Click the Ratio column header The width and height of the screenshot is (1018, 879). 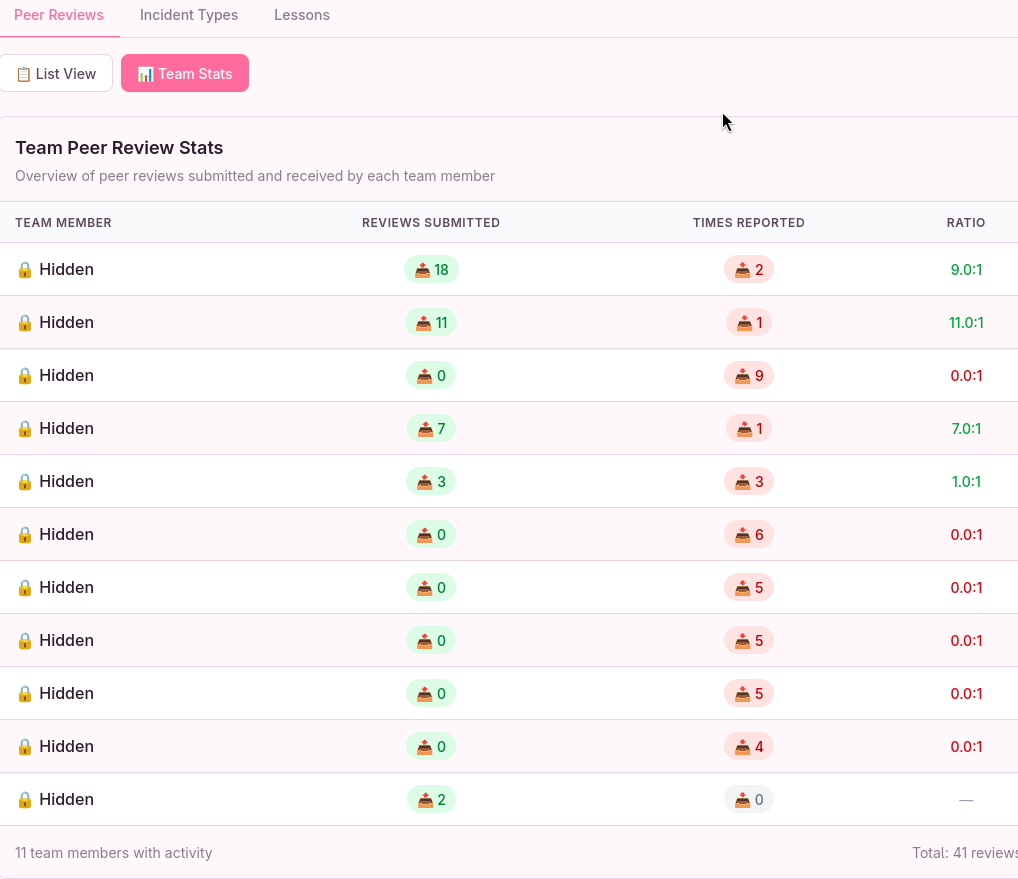pyautogui.click(x=966, y=223)
